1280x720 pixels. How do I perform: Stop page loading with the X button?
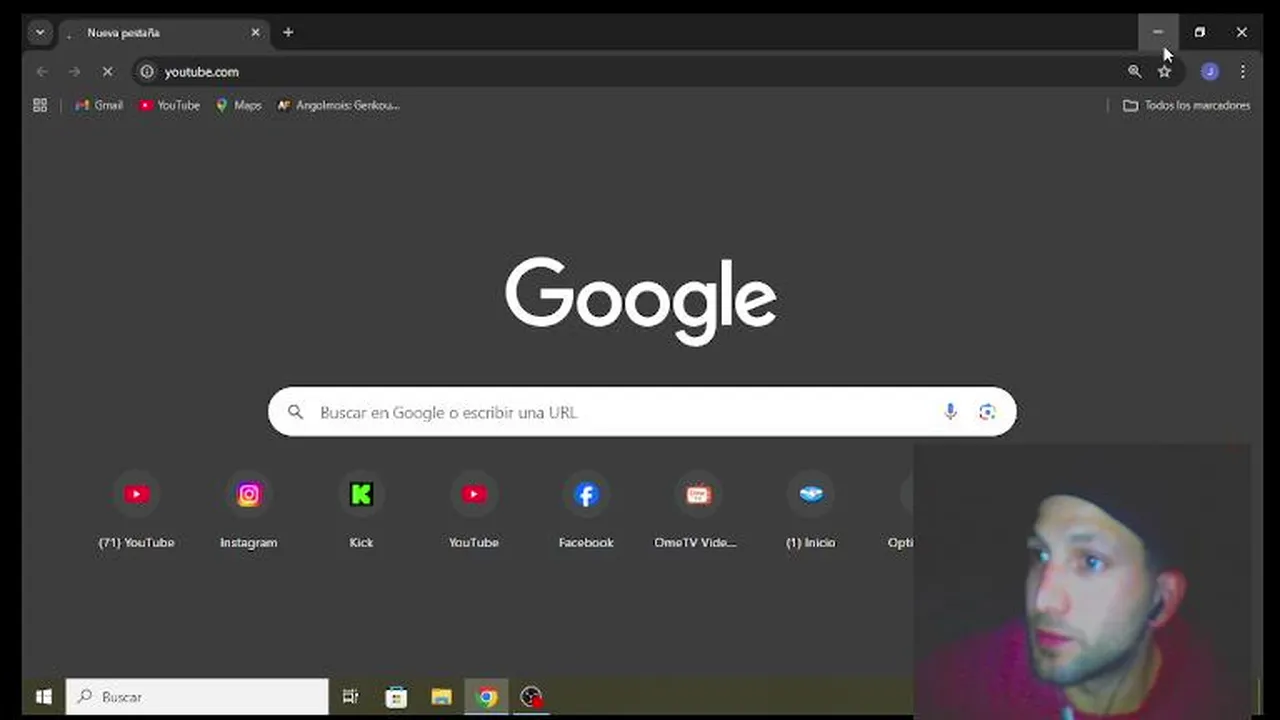[x=107, y=72]
